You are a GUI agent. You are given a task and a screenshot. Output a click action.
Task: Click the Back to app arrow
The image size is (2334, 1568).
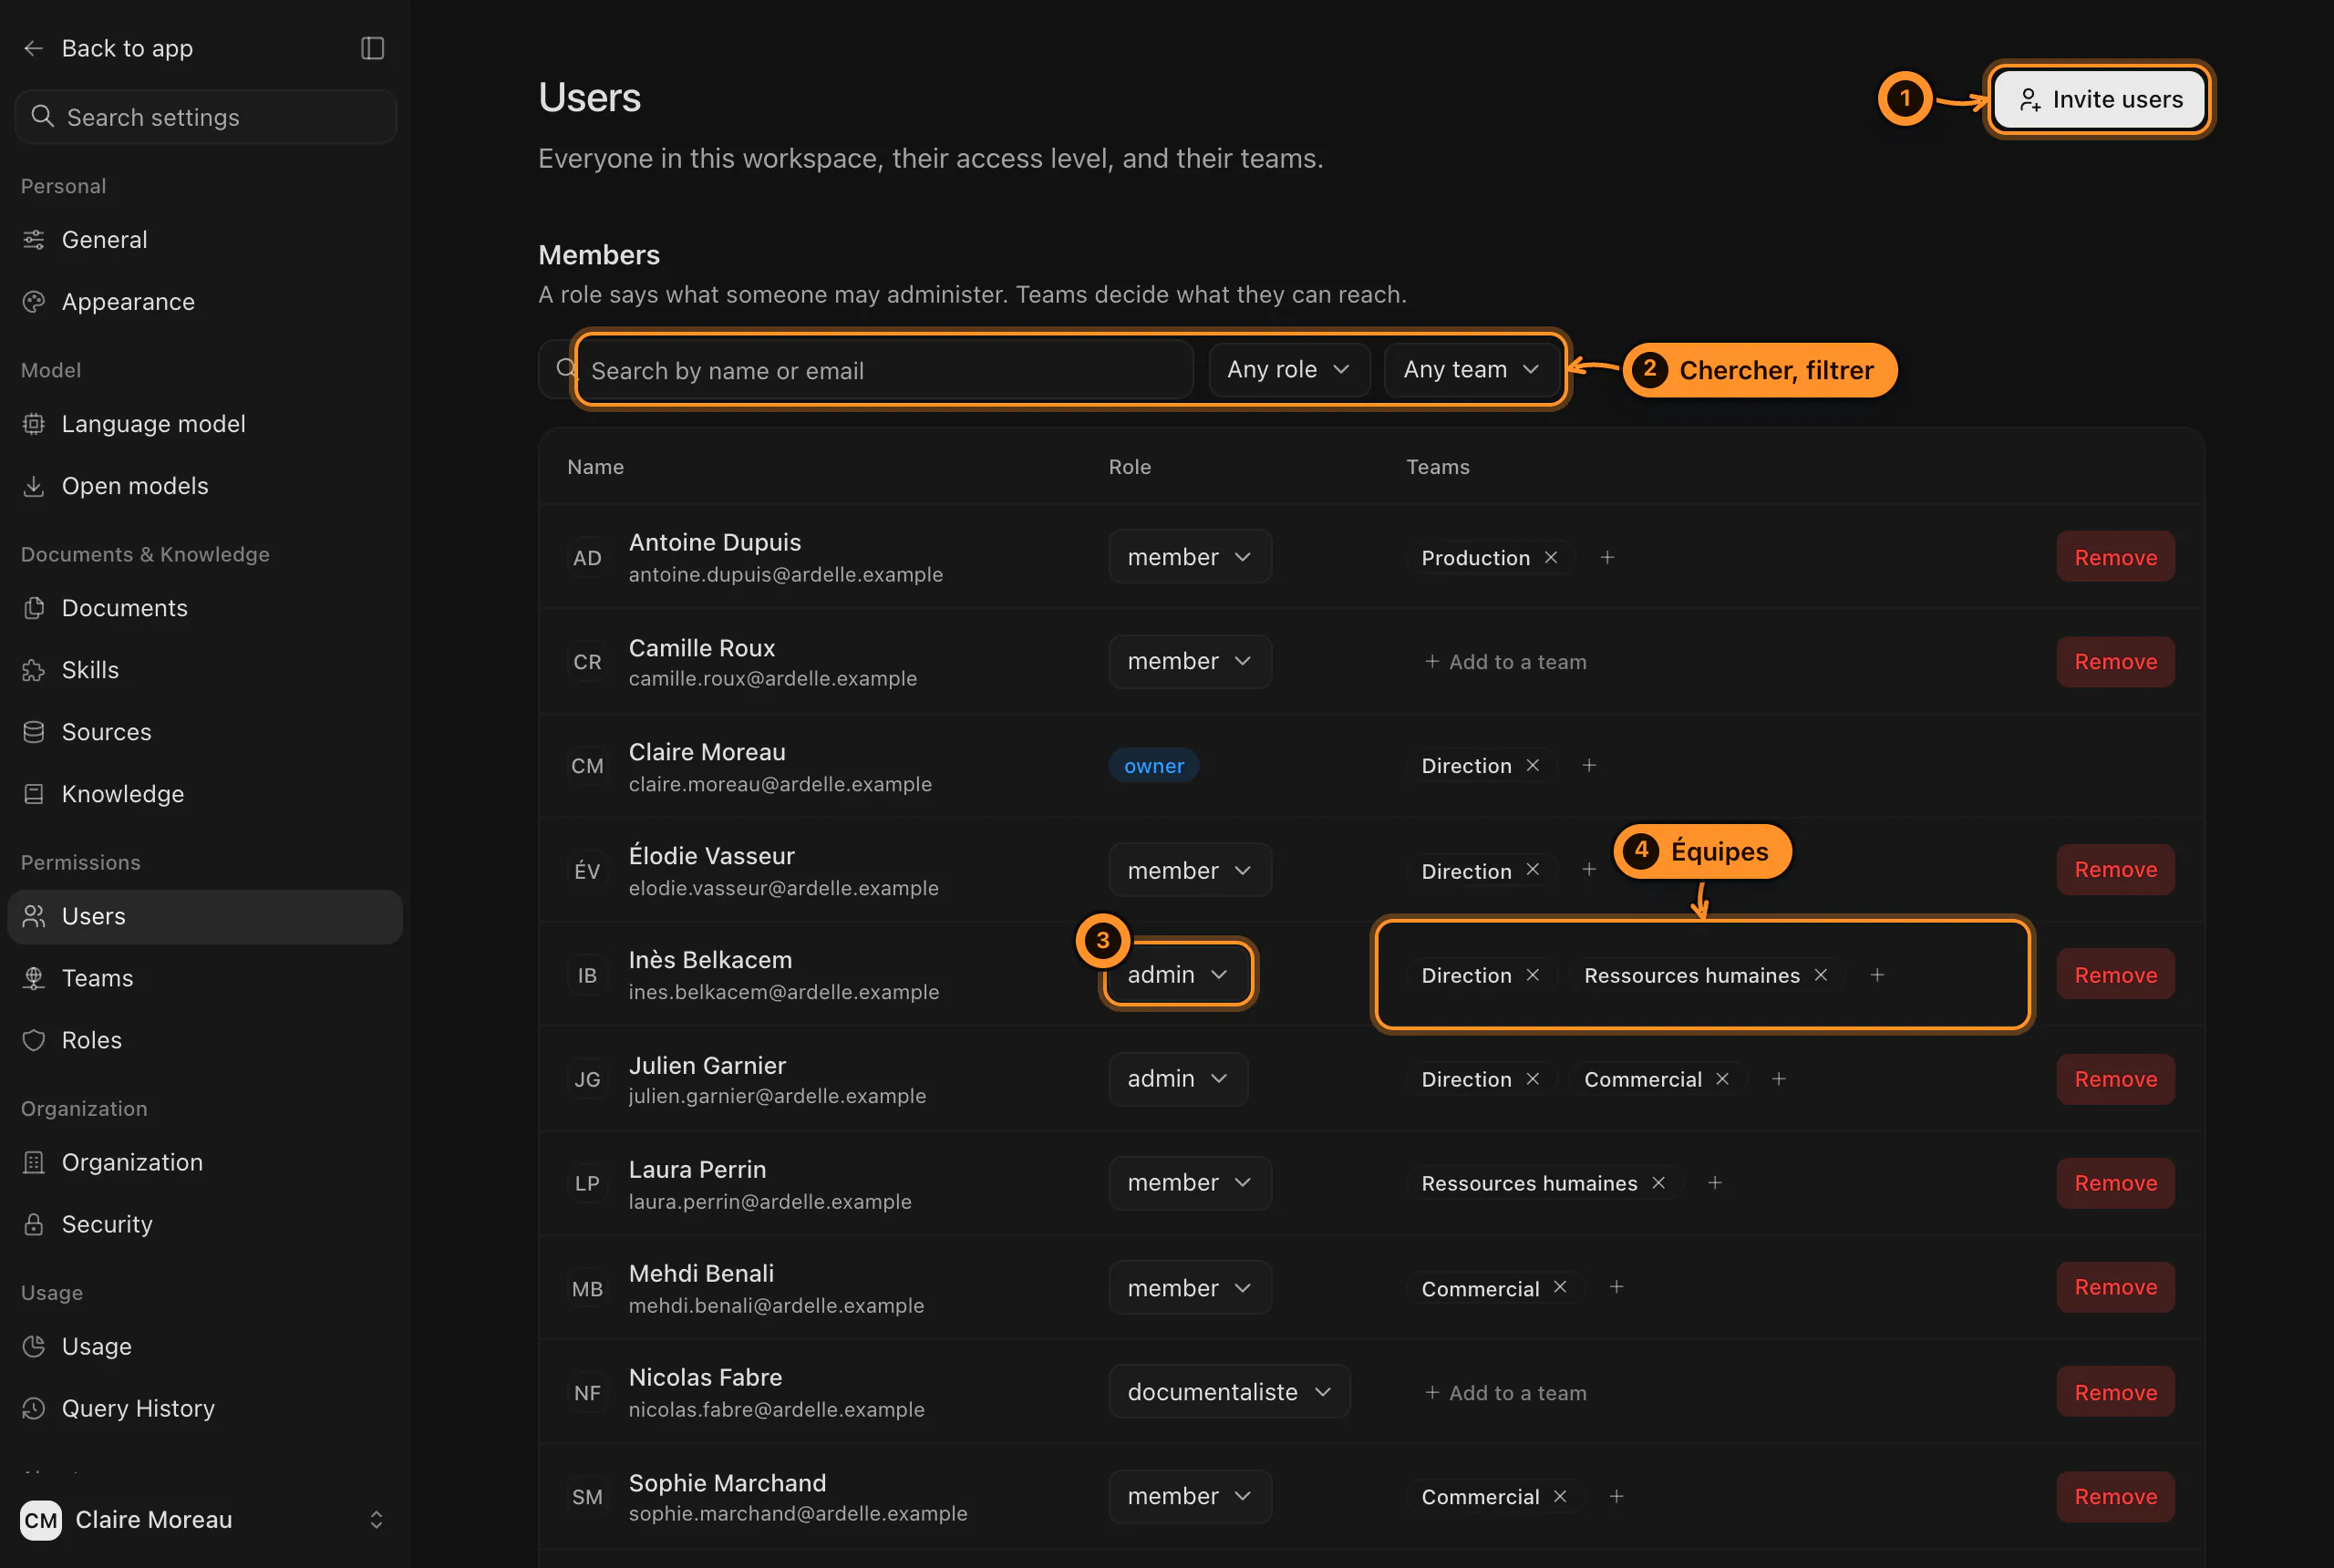(x=34, y=48)
